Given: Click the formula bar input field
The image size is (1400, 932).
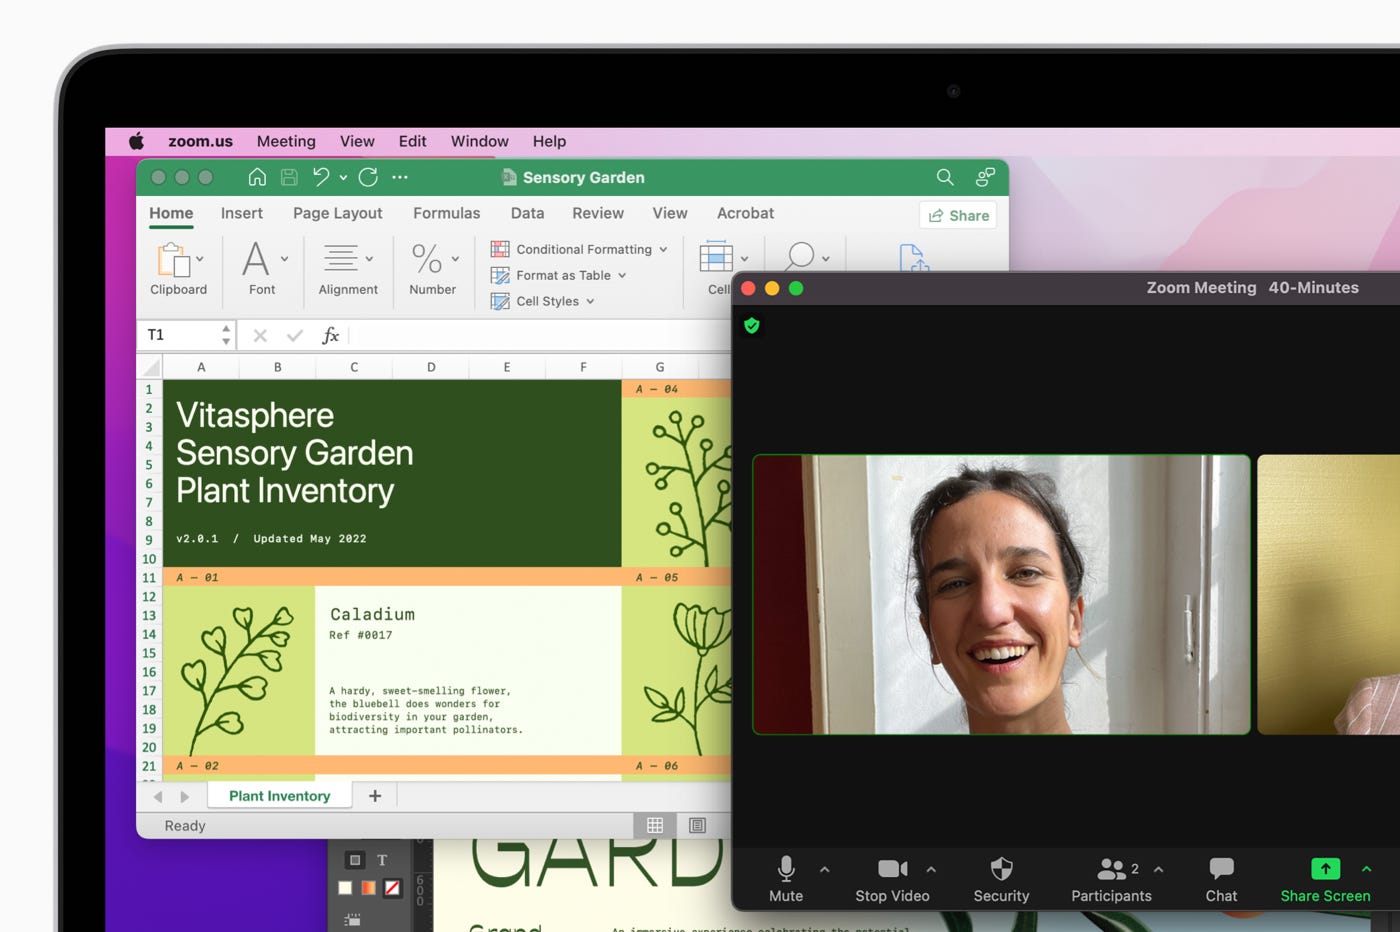Looking at the screenshot, I should point(540,335).
